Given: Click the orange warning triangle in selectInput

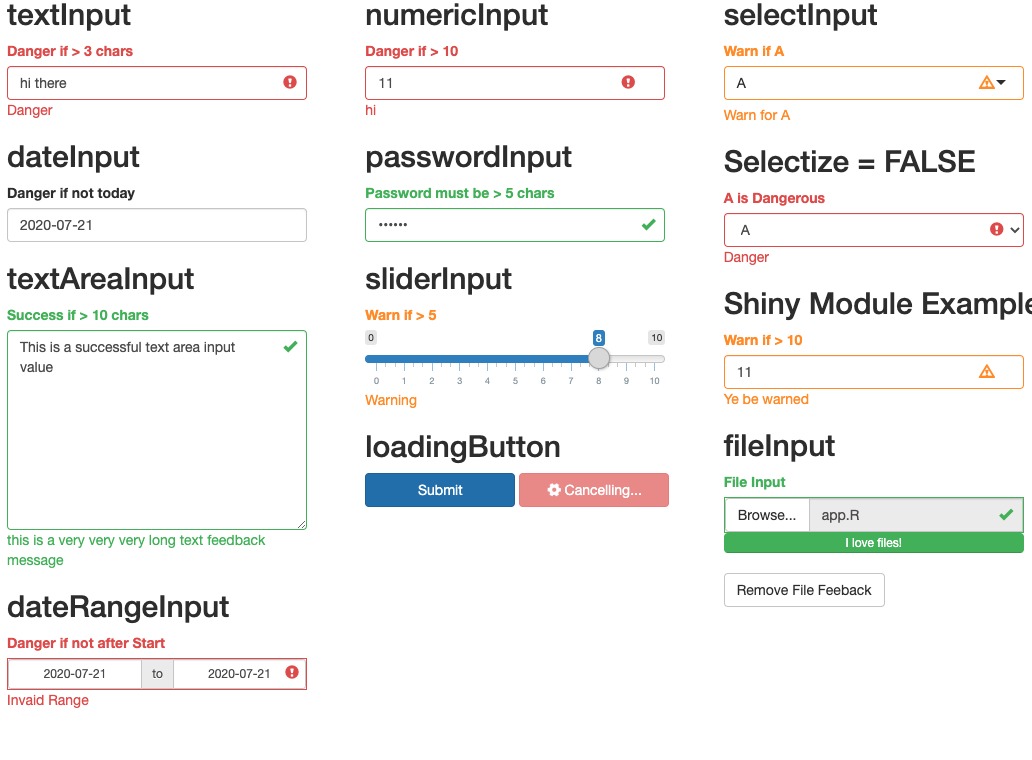Looking at the screenshot, I should tap(986, 82).
